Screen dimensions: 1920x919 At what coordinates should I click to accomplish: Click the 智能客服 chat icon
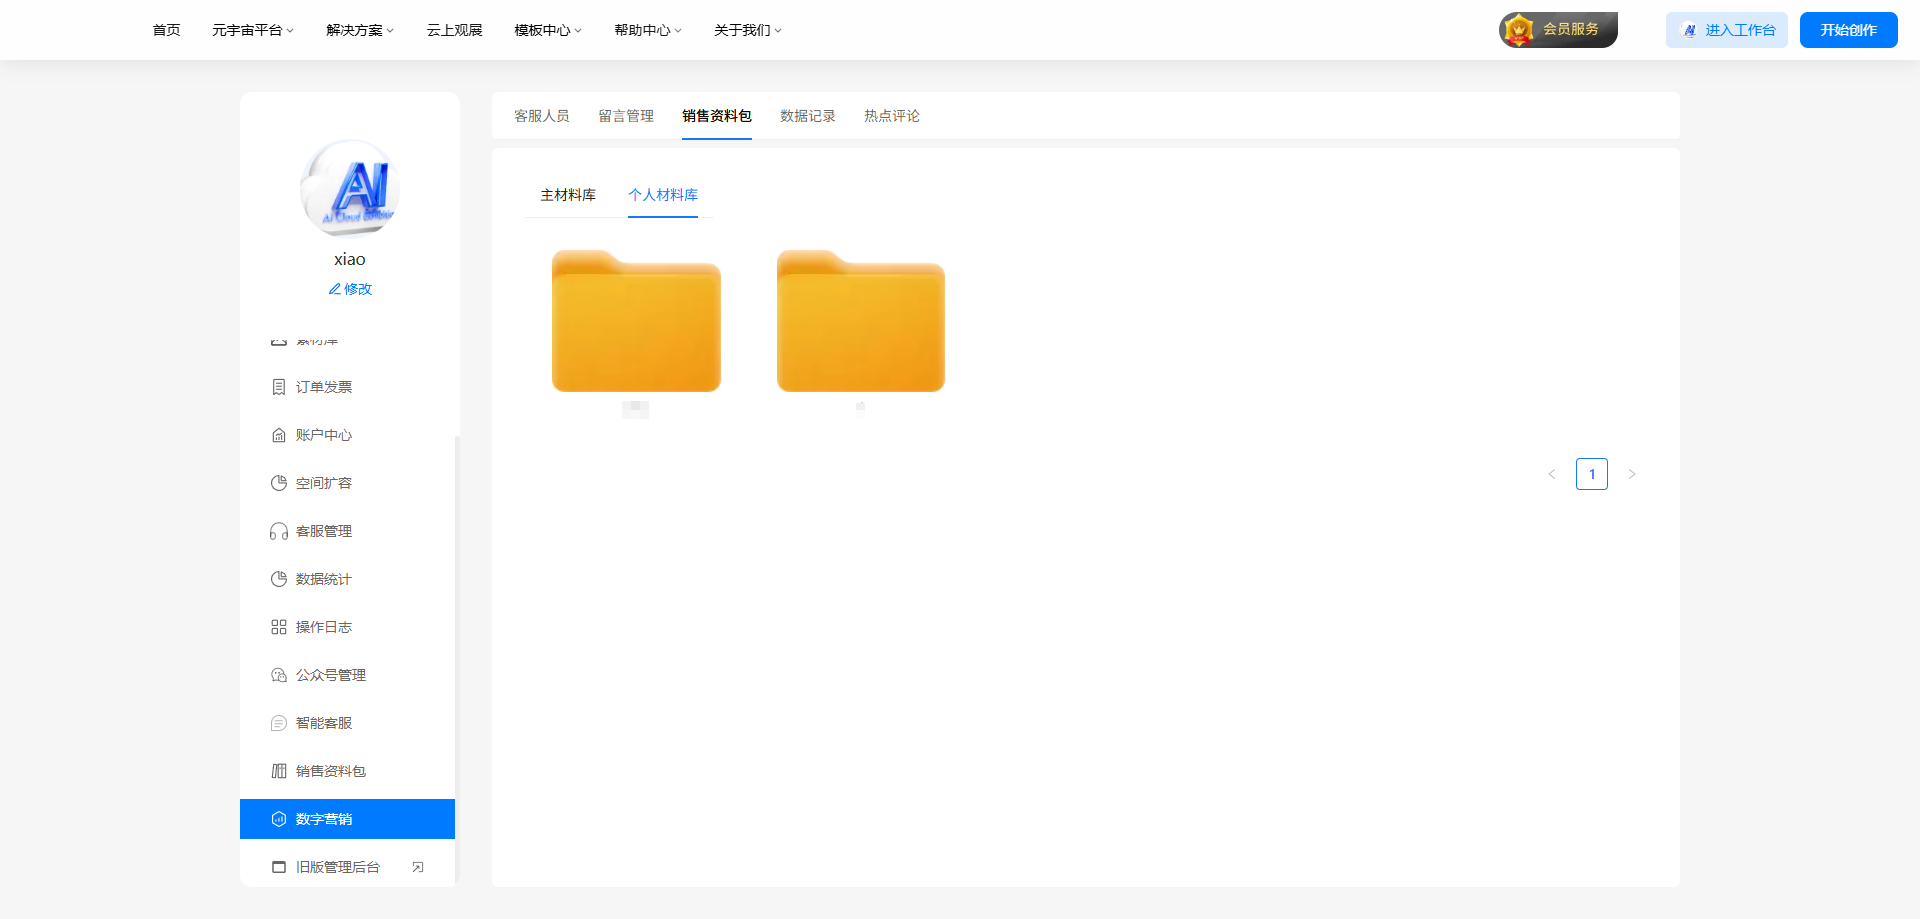[x=278, y=722]
